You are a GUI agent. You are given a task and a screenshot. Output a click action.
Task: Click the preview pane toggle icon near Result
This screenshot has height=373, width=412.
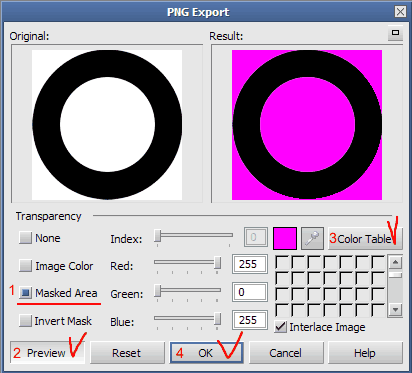point(395,33)
